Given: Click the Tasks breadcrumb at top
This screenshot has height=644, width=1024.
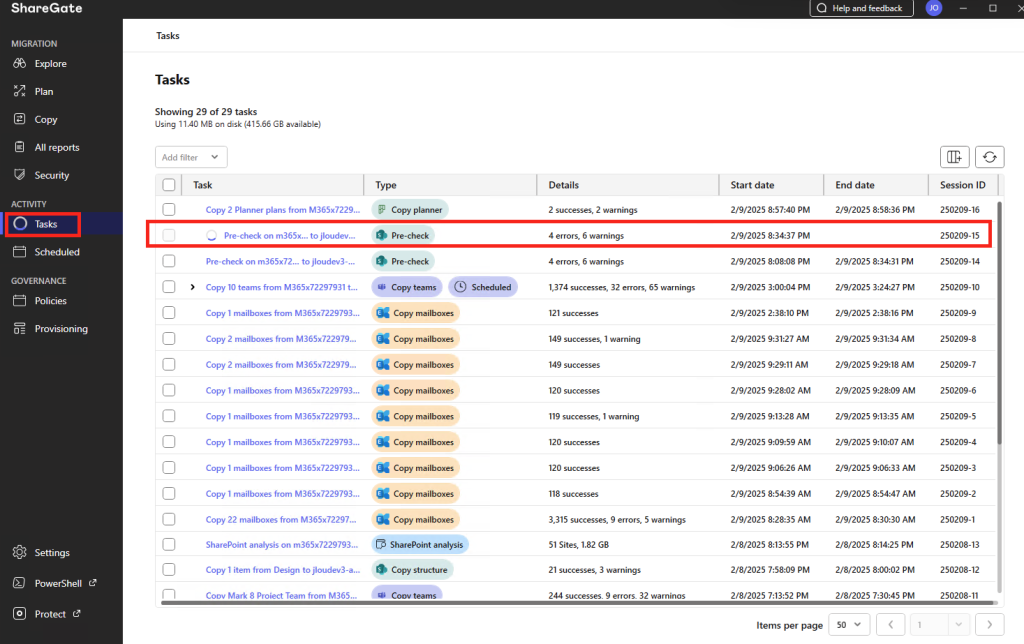Looking at the screenshot, I should [168, 36].
